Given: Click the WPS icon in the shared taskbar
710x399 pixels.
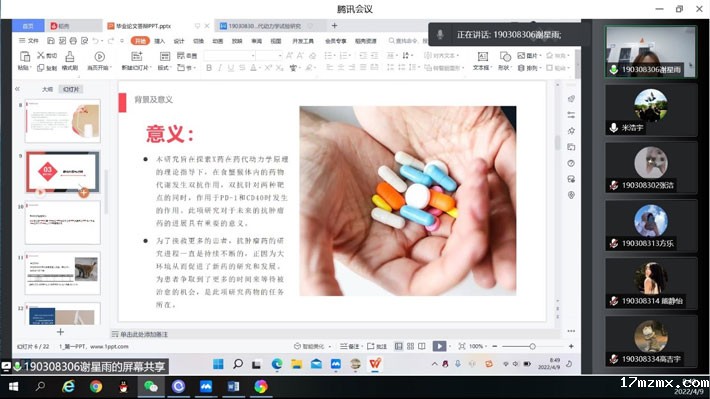Looking at the screenshot, I should 375,364.
